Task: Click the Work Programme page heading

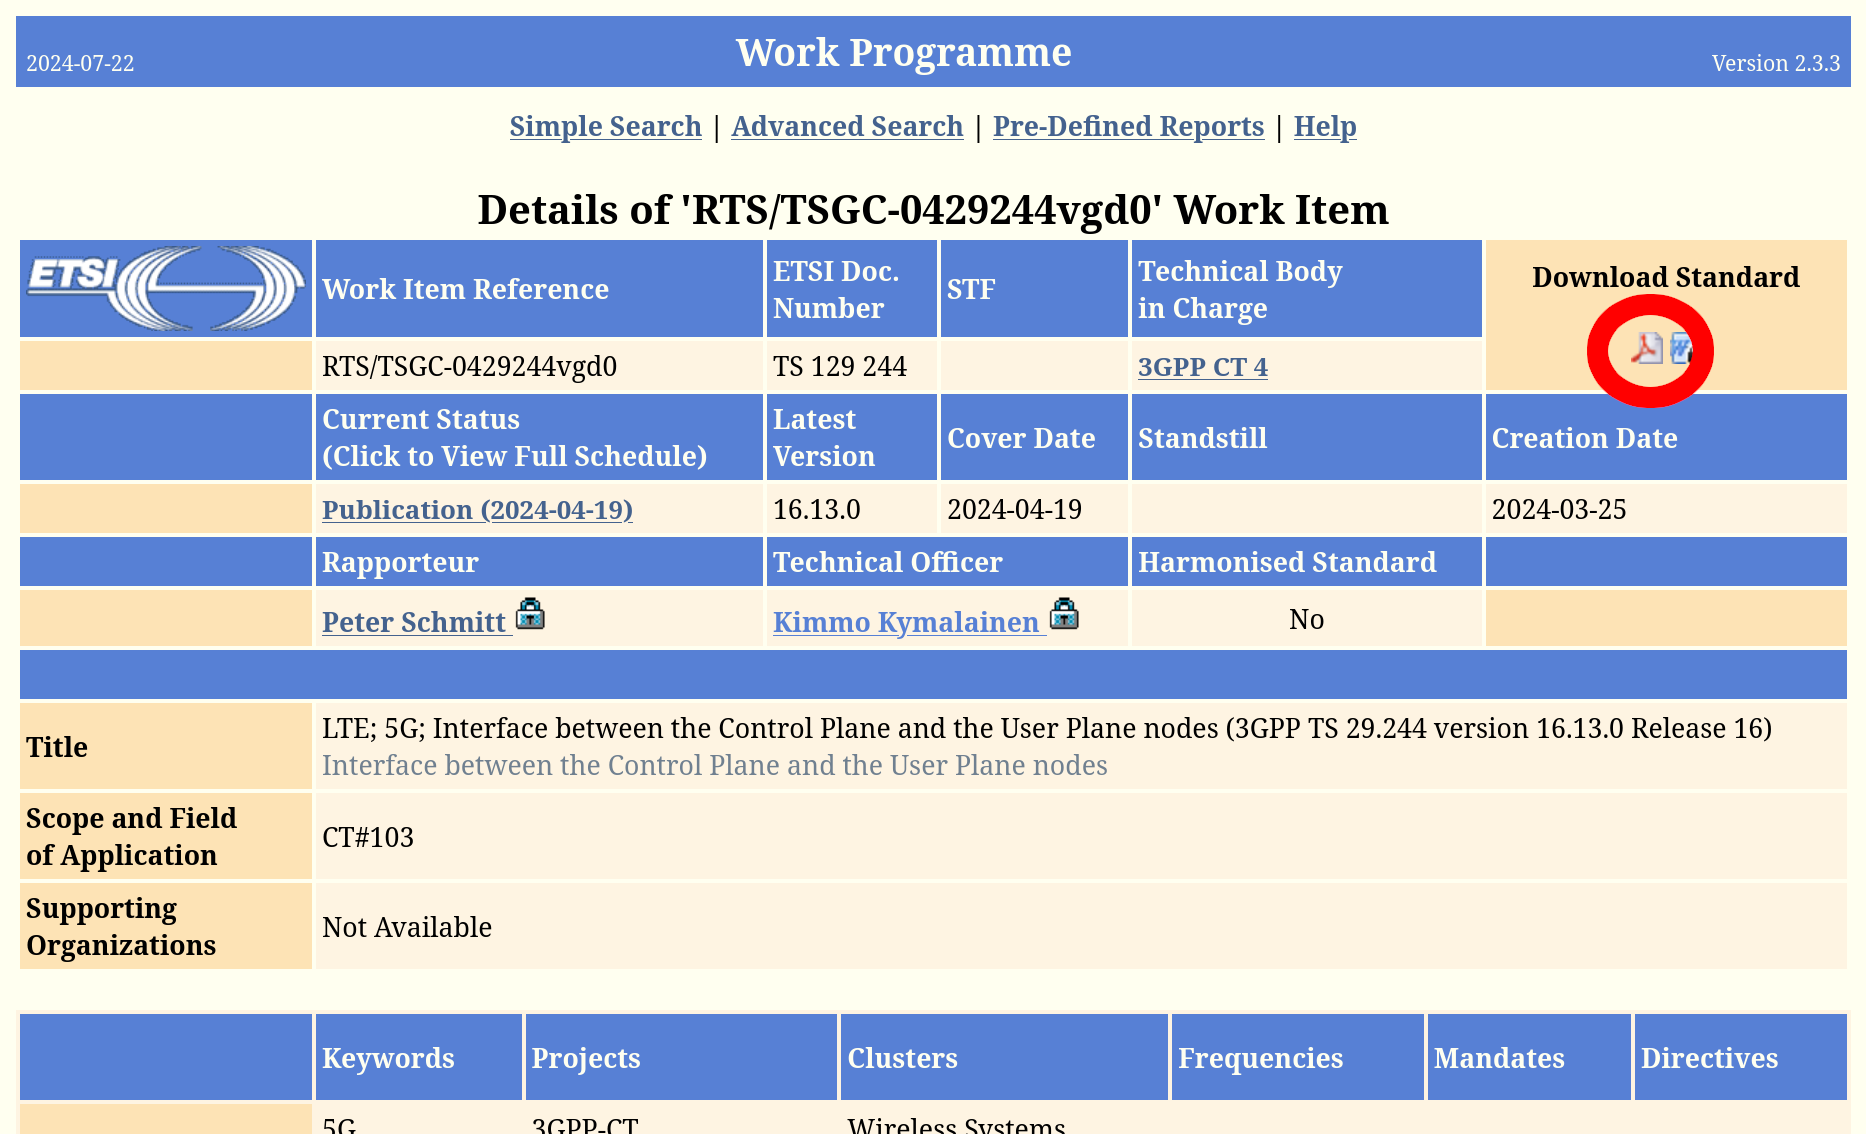Action: (x=903, y=52)
